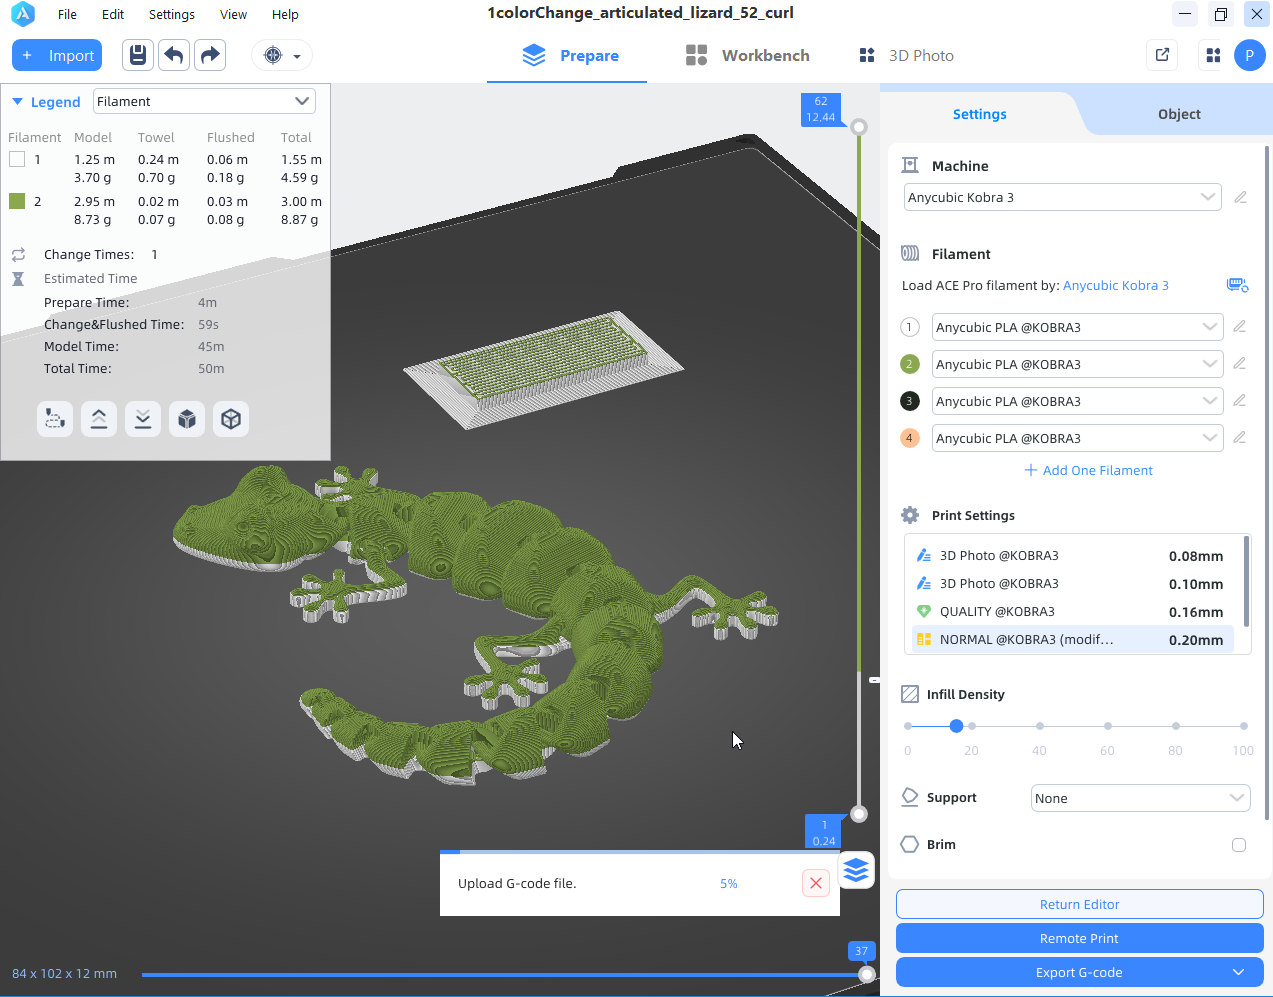Collapse the Legend panel
The height and width of the screenshot is (997, 1273).
pyautogui.click(x=17, y=102)
